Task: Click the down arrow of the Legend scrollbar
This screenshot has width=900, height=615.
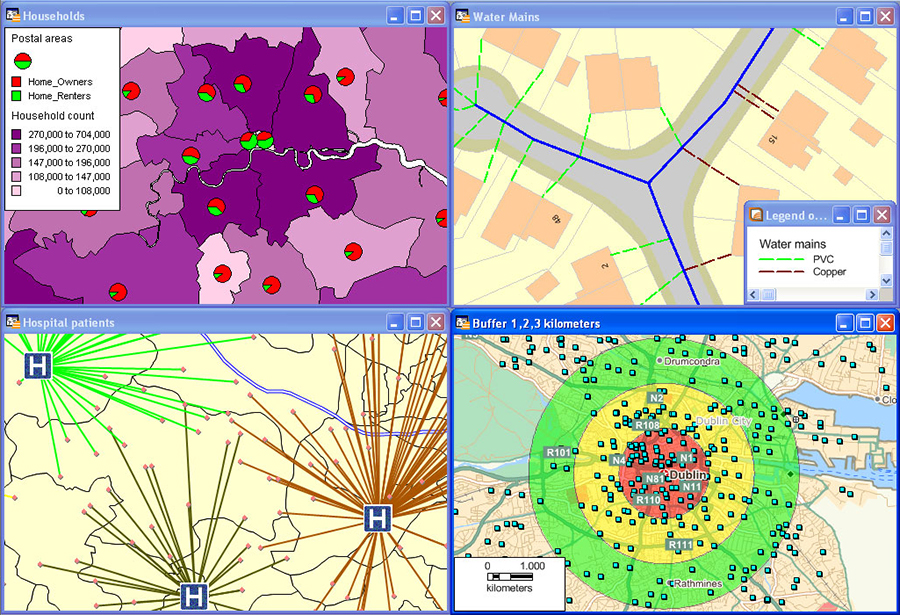Action: (x=886, y=281)
